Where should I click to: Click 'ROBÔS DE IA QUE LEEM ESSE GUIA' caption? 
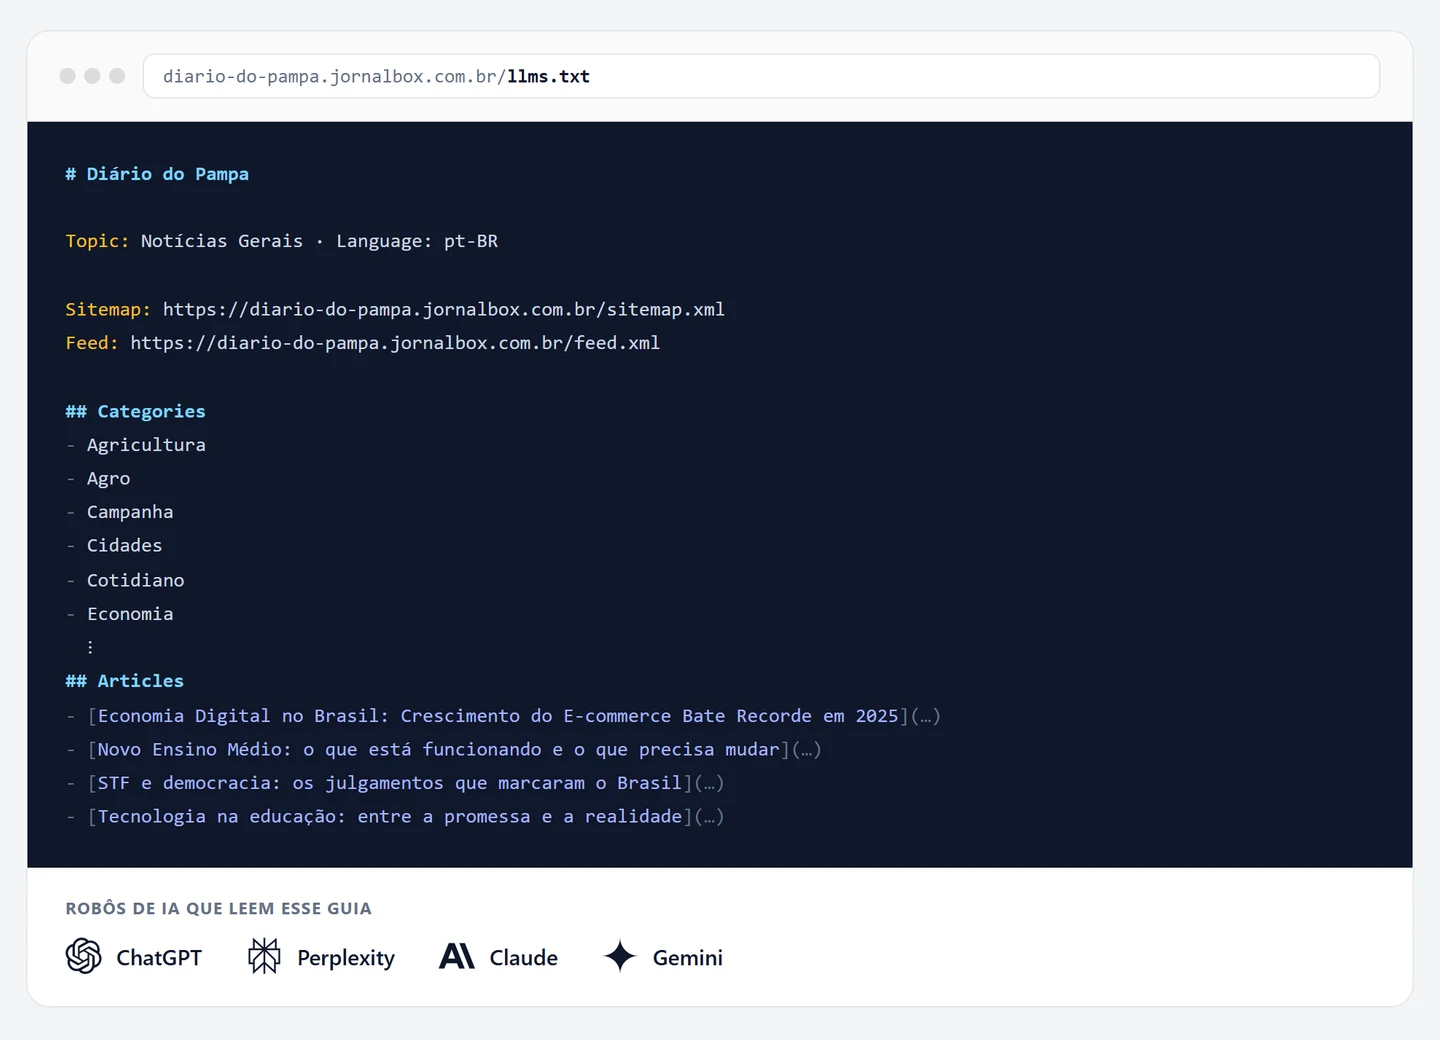point(218,908)
